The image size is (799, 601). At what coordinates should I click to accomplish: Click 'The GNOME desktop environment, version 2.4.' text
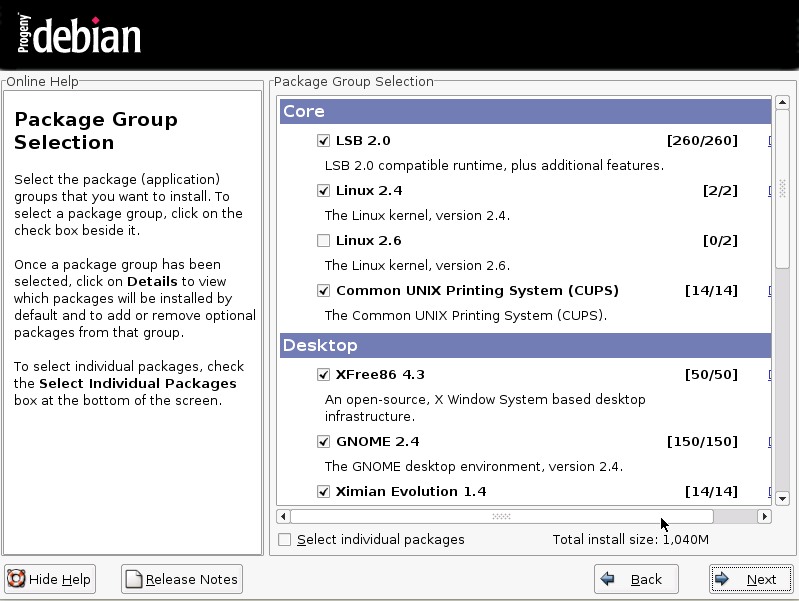click(x=474, y=466)
